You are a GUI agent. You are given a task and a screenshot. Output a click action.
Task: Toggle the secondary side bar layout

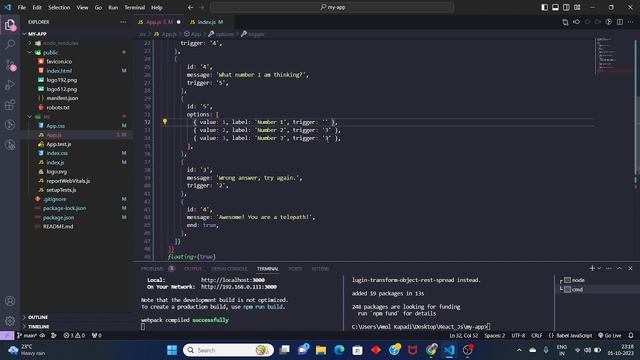(566, 7)
